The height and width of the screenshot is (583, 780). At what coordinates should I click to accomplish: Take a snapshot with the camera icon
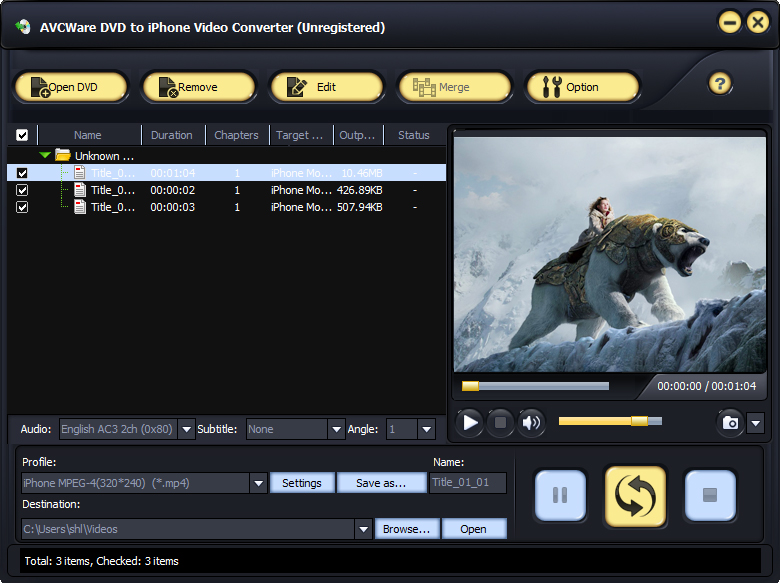point(730,423)
